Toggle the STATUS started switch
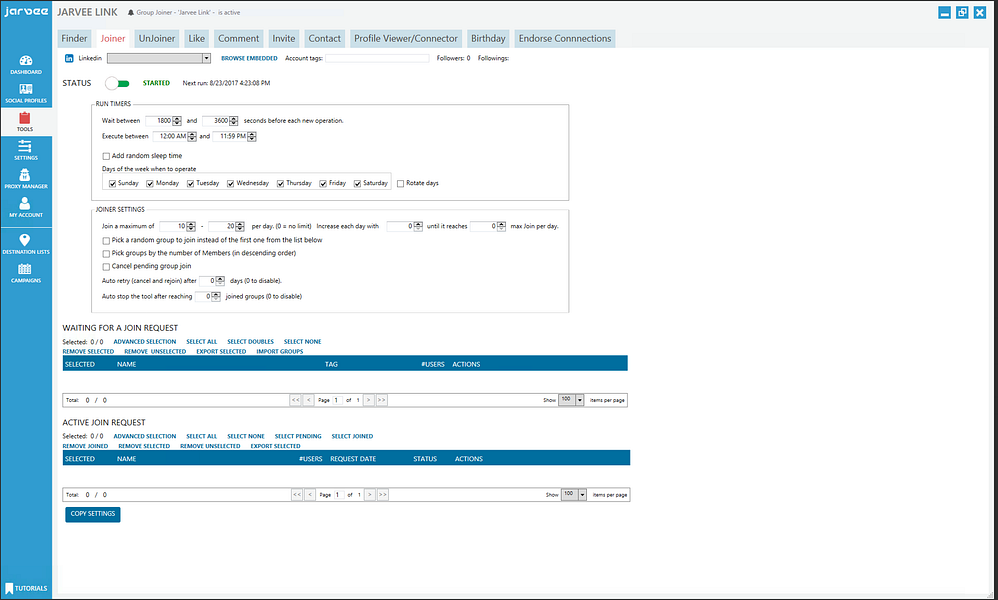 click(117, 83)
